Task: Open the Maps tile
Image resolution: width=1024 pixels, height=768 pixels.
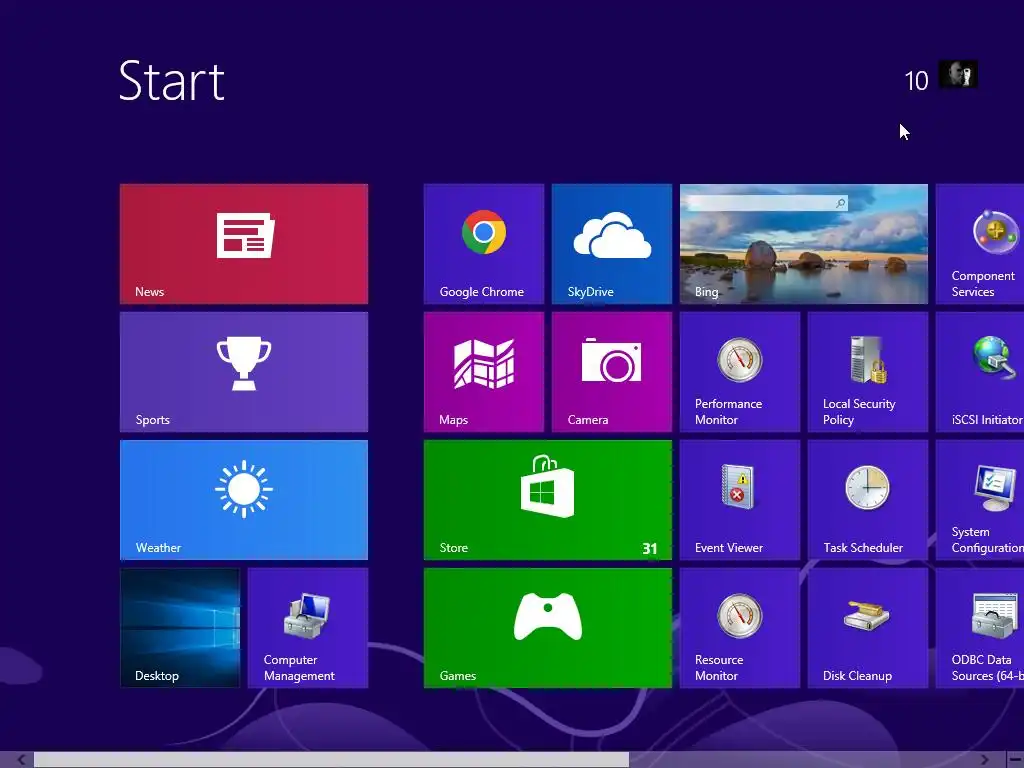Action: [x=483, y=372]
